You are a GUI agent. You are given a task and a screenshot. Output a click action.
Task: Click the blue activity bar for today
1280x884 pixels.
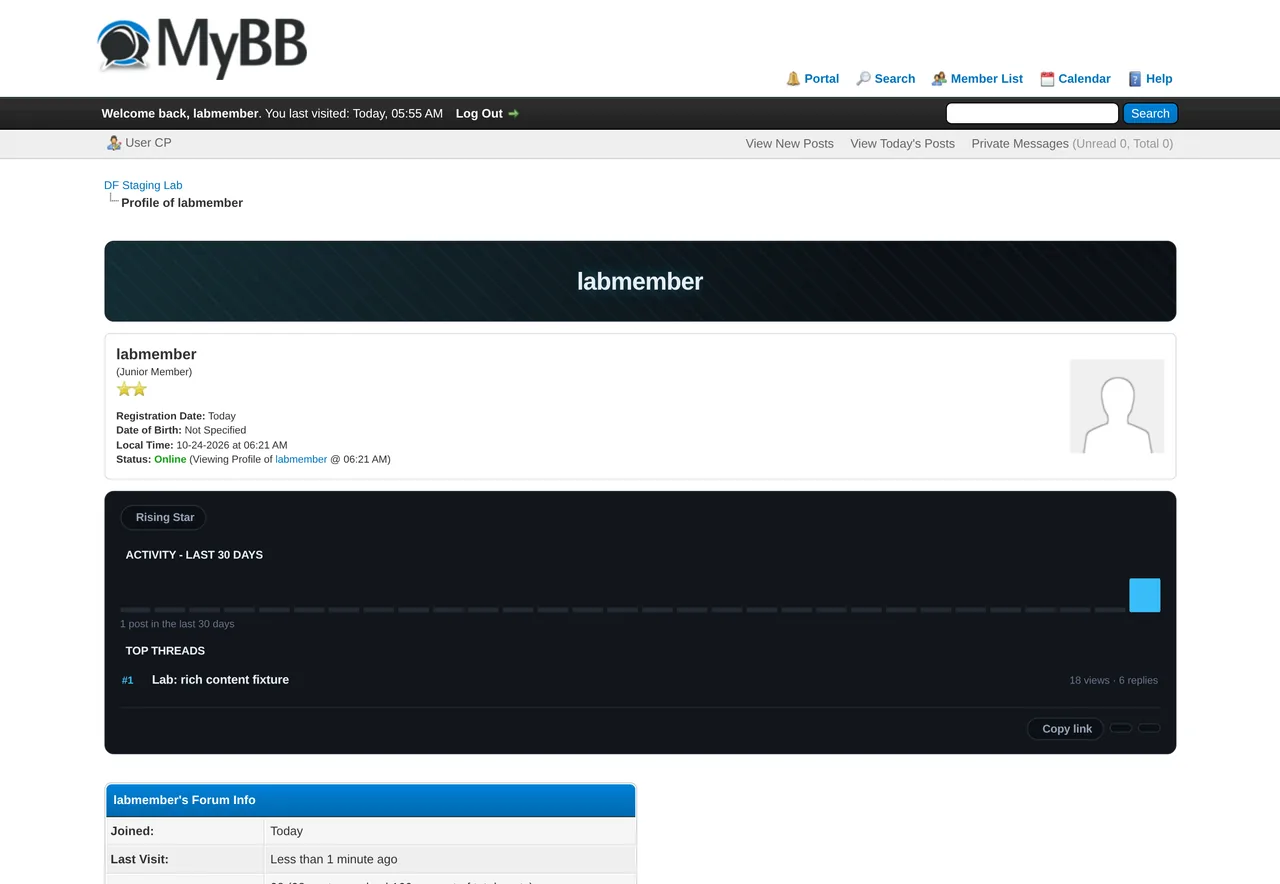(x=1145, y=595)
